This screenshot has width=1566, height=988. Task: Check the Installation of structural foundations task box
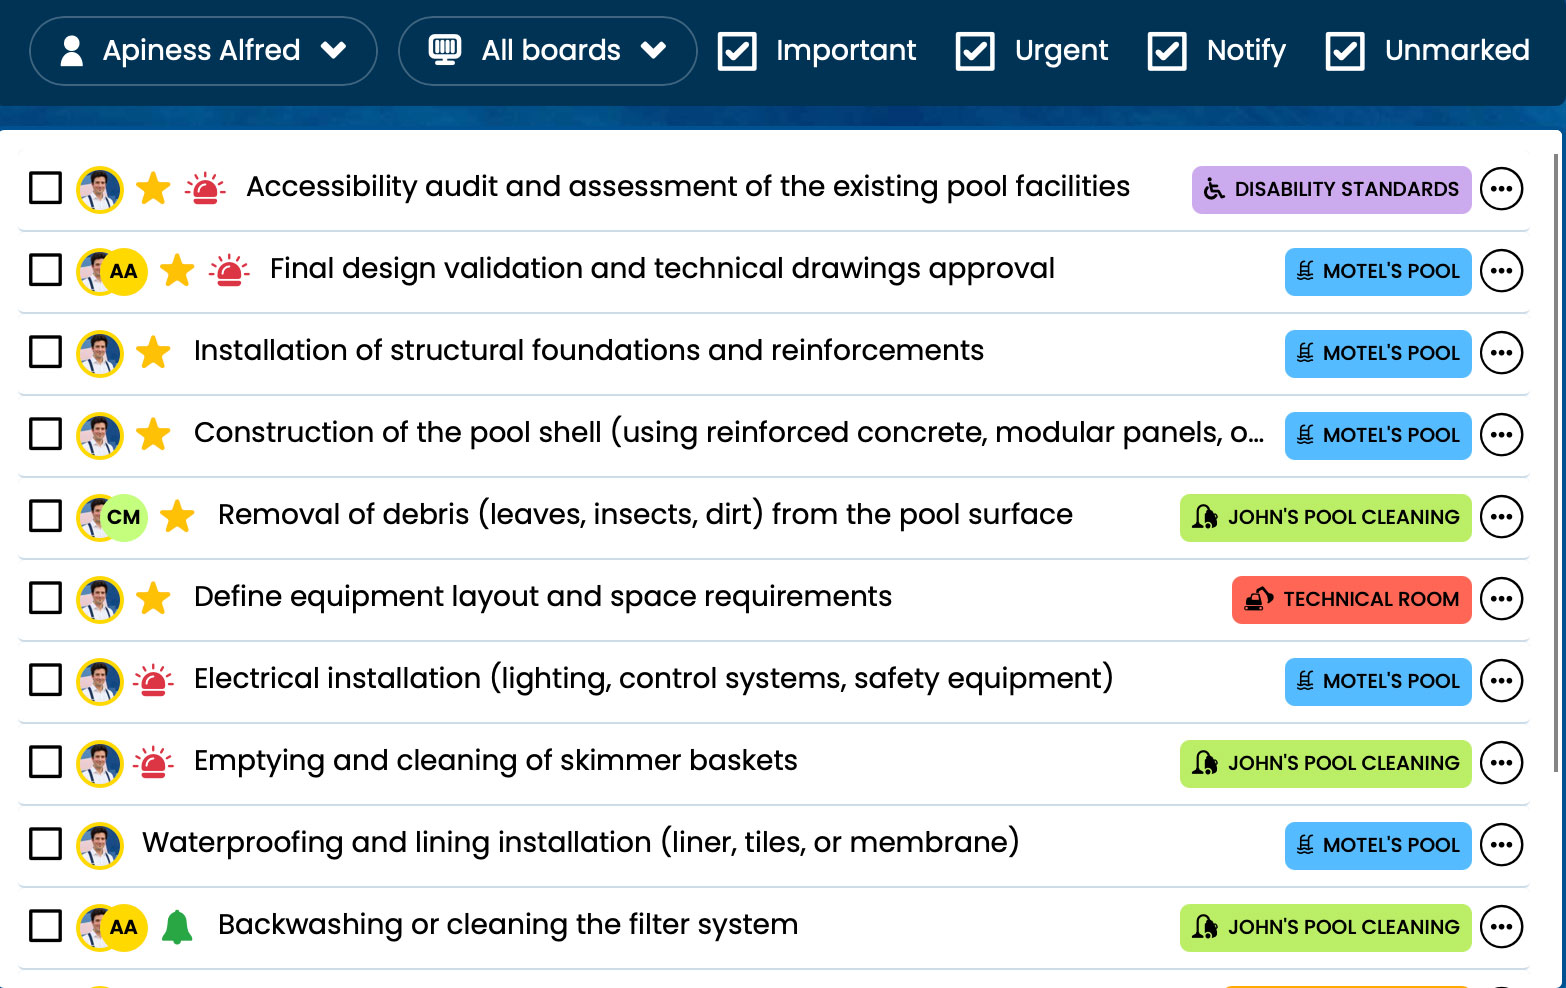coord(45,352)
